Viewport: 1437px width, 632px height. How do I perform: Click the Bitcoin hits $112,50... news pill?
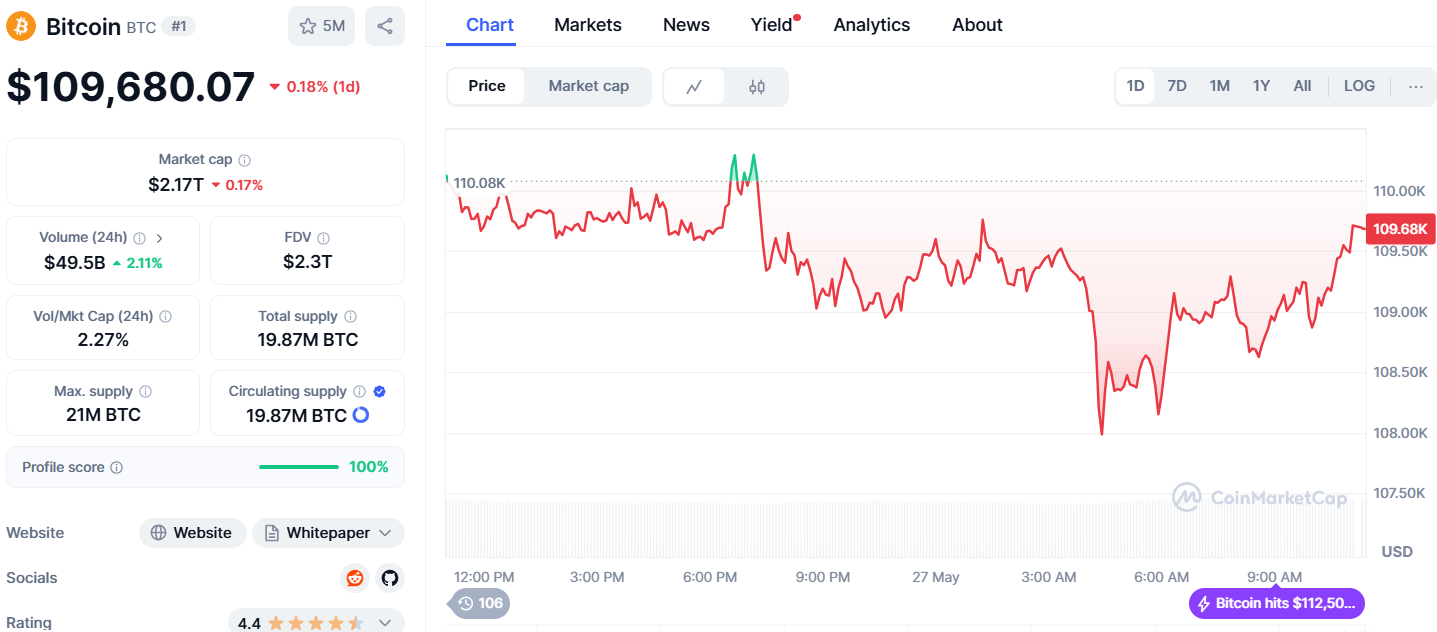click(x=1277, y=603)
